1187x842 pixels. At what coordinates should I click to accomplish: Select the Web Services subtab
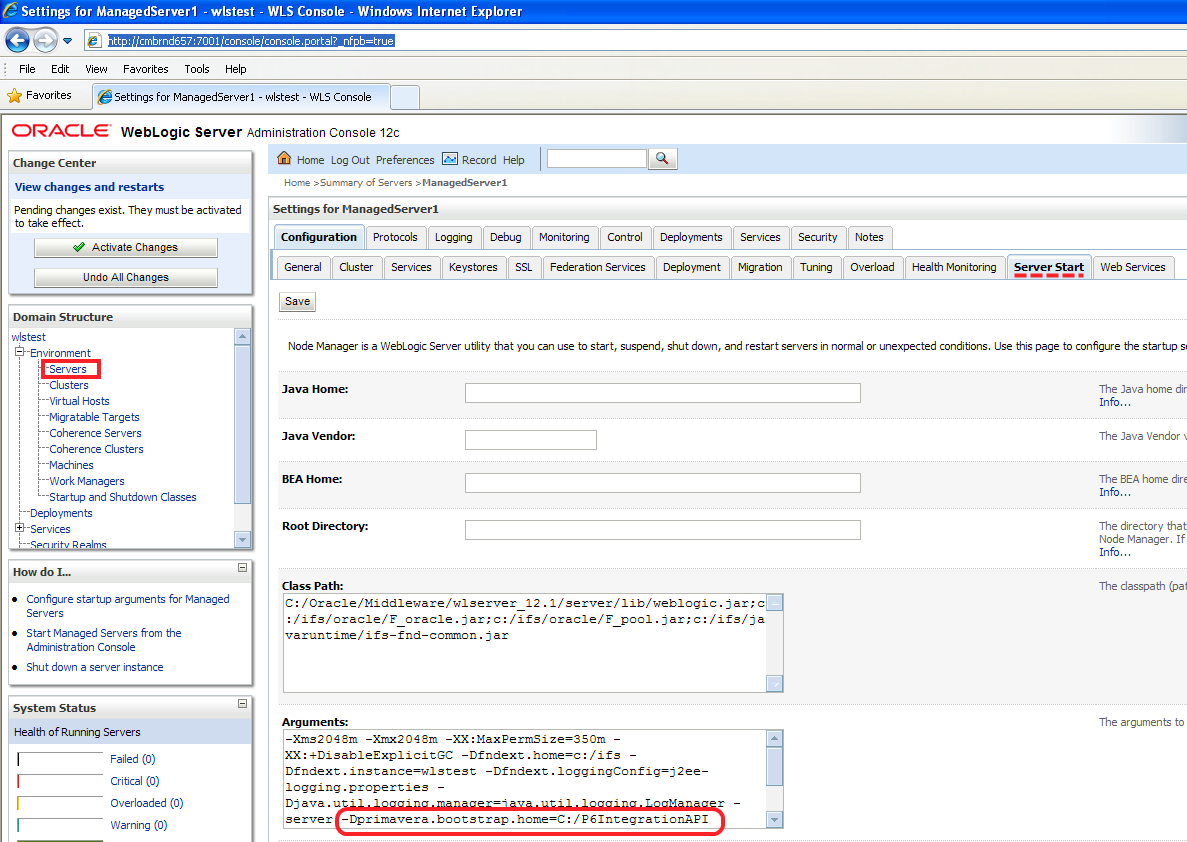coord(1132,267)
